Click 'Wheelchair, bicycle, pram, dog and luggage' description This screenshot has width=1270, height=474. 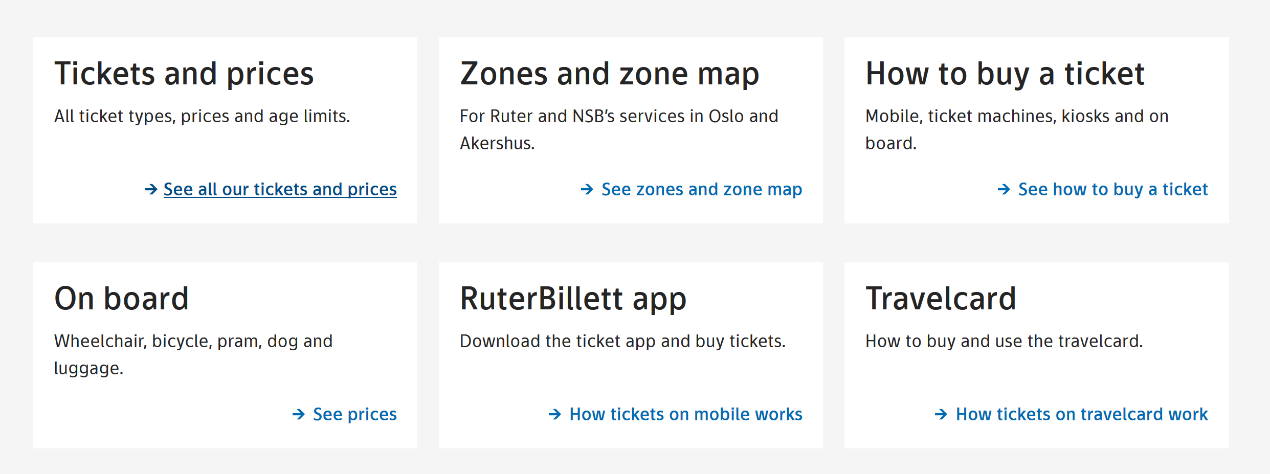(x=193, y=354)
